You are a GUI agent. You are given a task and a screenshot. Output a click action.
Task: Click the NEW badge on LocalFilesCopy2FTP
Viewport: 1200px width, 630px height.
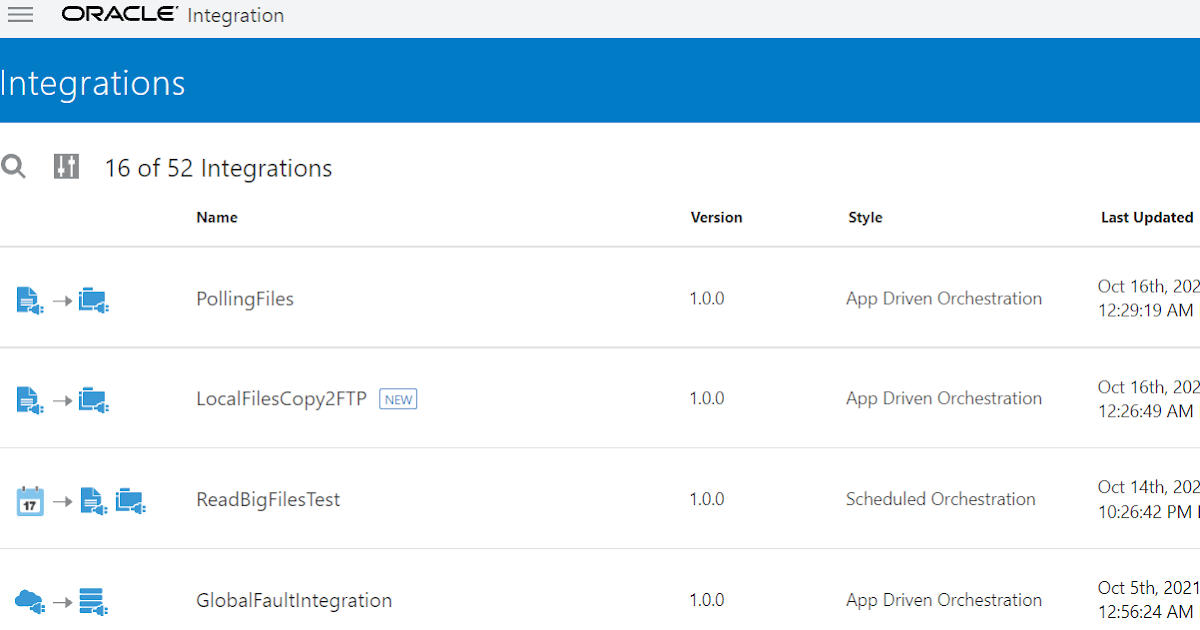(x=398, y=398)
